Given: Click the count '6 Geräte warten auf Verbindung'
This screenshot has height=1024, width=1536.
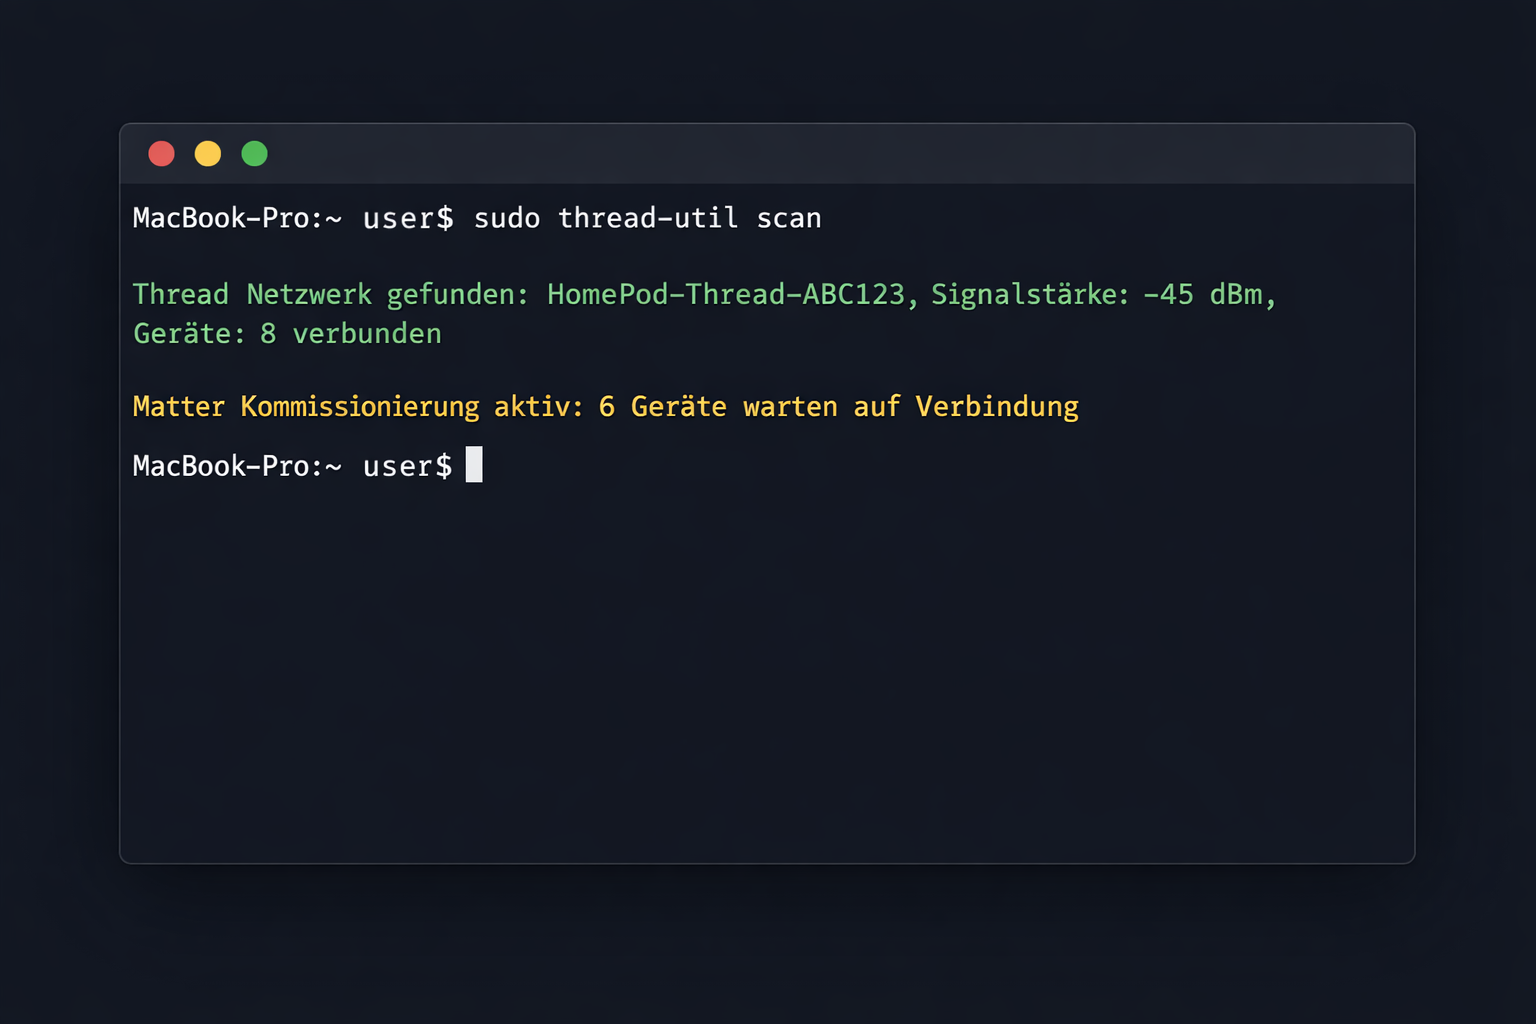Looking at the screenshot, I should (843, 406).
